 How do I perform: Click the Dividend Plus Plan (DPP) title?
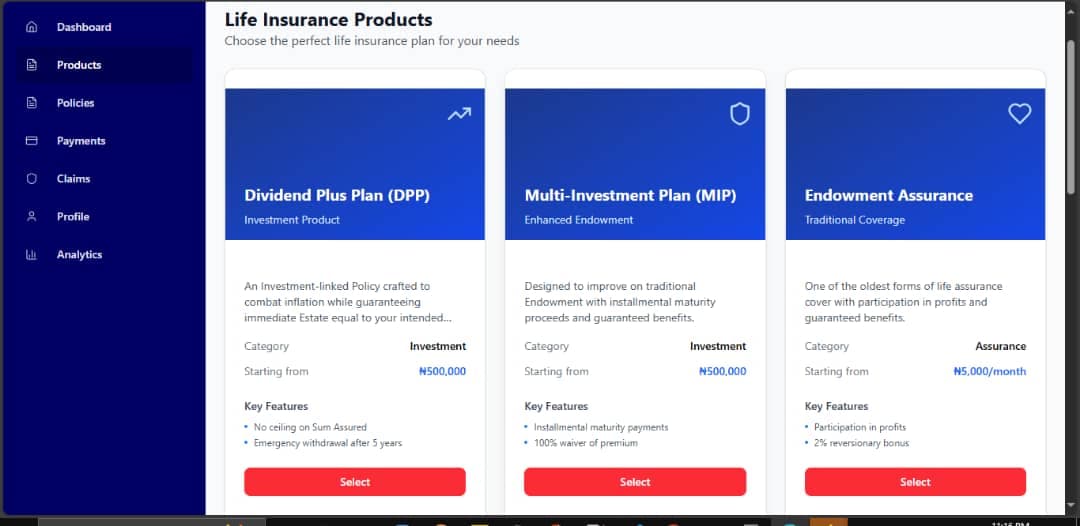pos(337,195)
